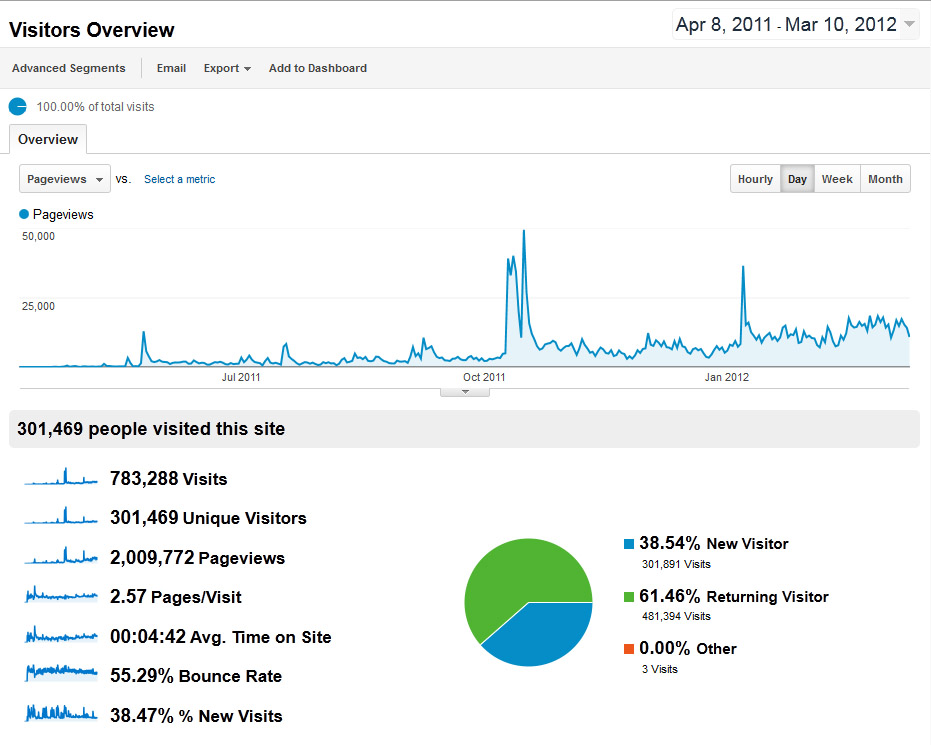Switch graph granularity to Hourly
Screen dimensions: 931x745
coord(755,179)
